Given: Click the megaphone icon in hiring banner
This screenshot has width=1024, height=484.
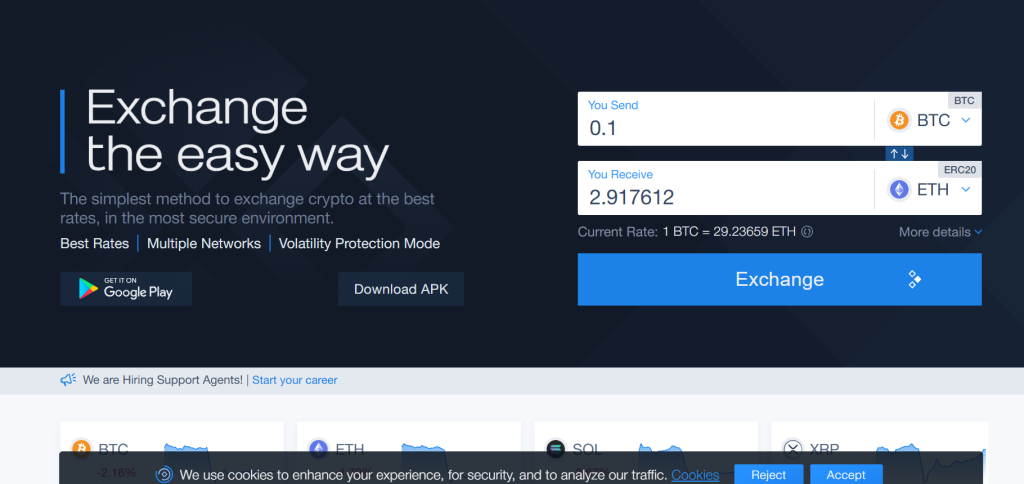Looking at the screenshot, I should pyautogui.click(x=68, y=380).
